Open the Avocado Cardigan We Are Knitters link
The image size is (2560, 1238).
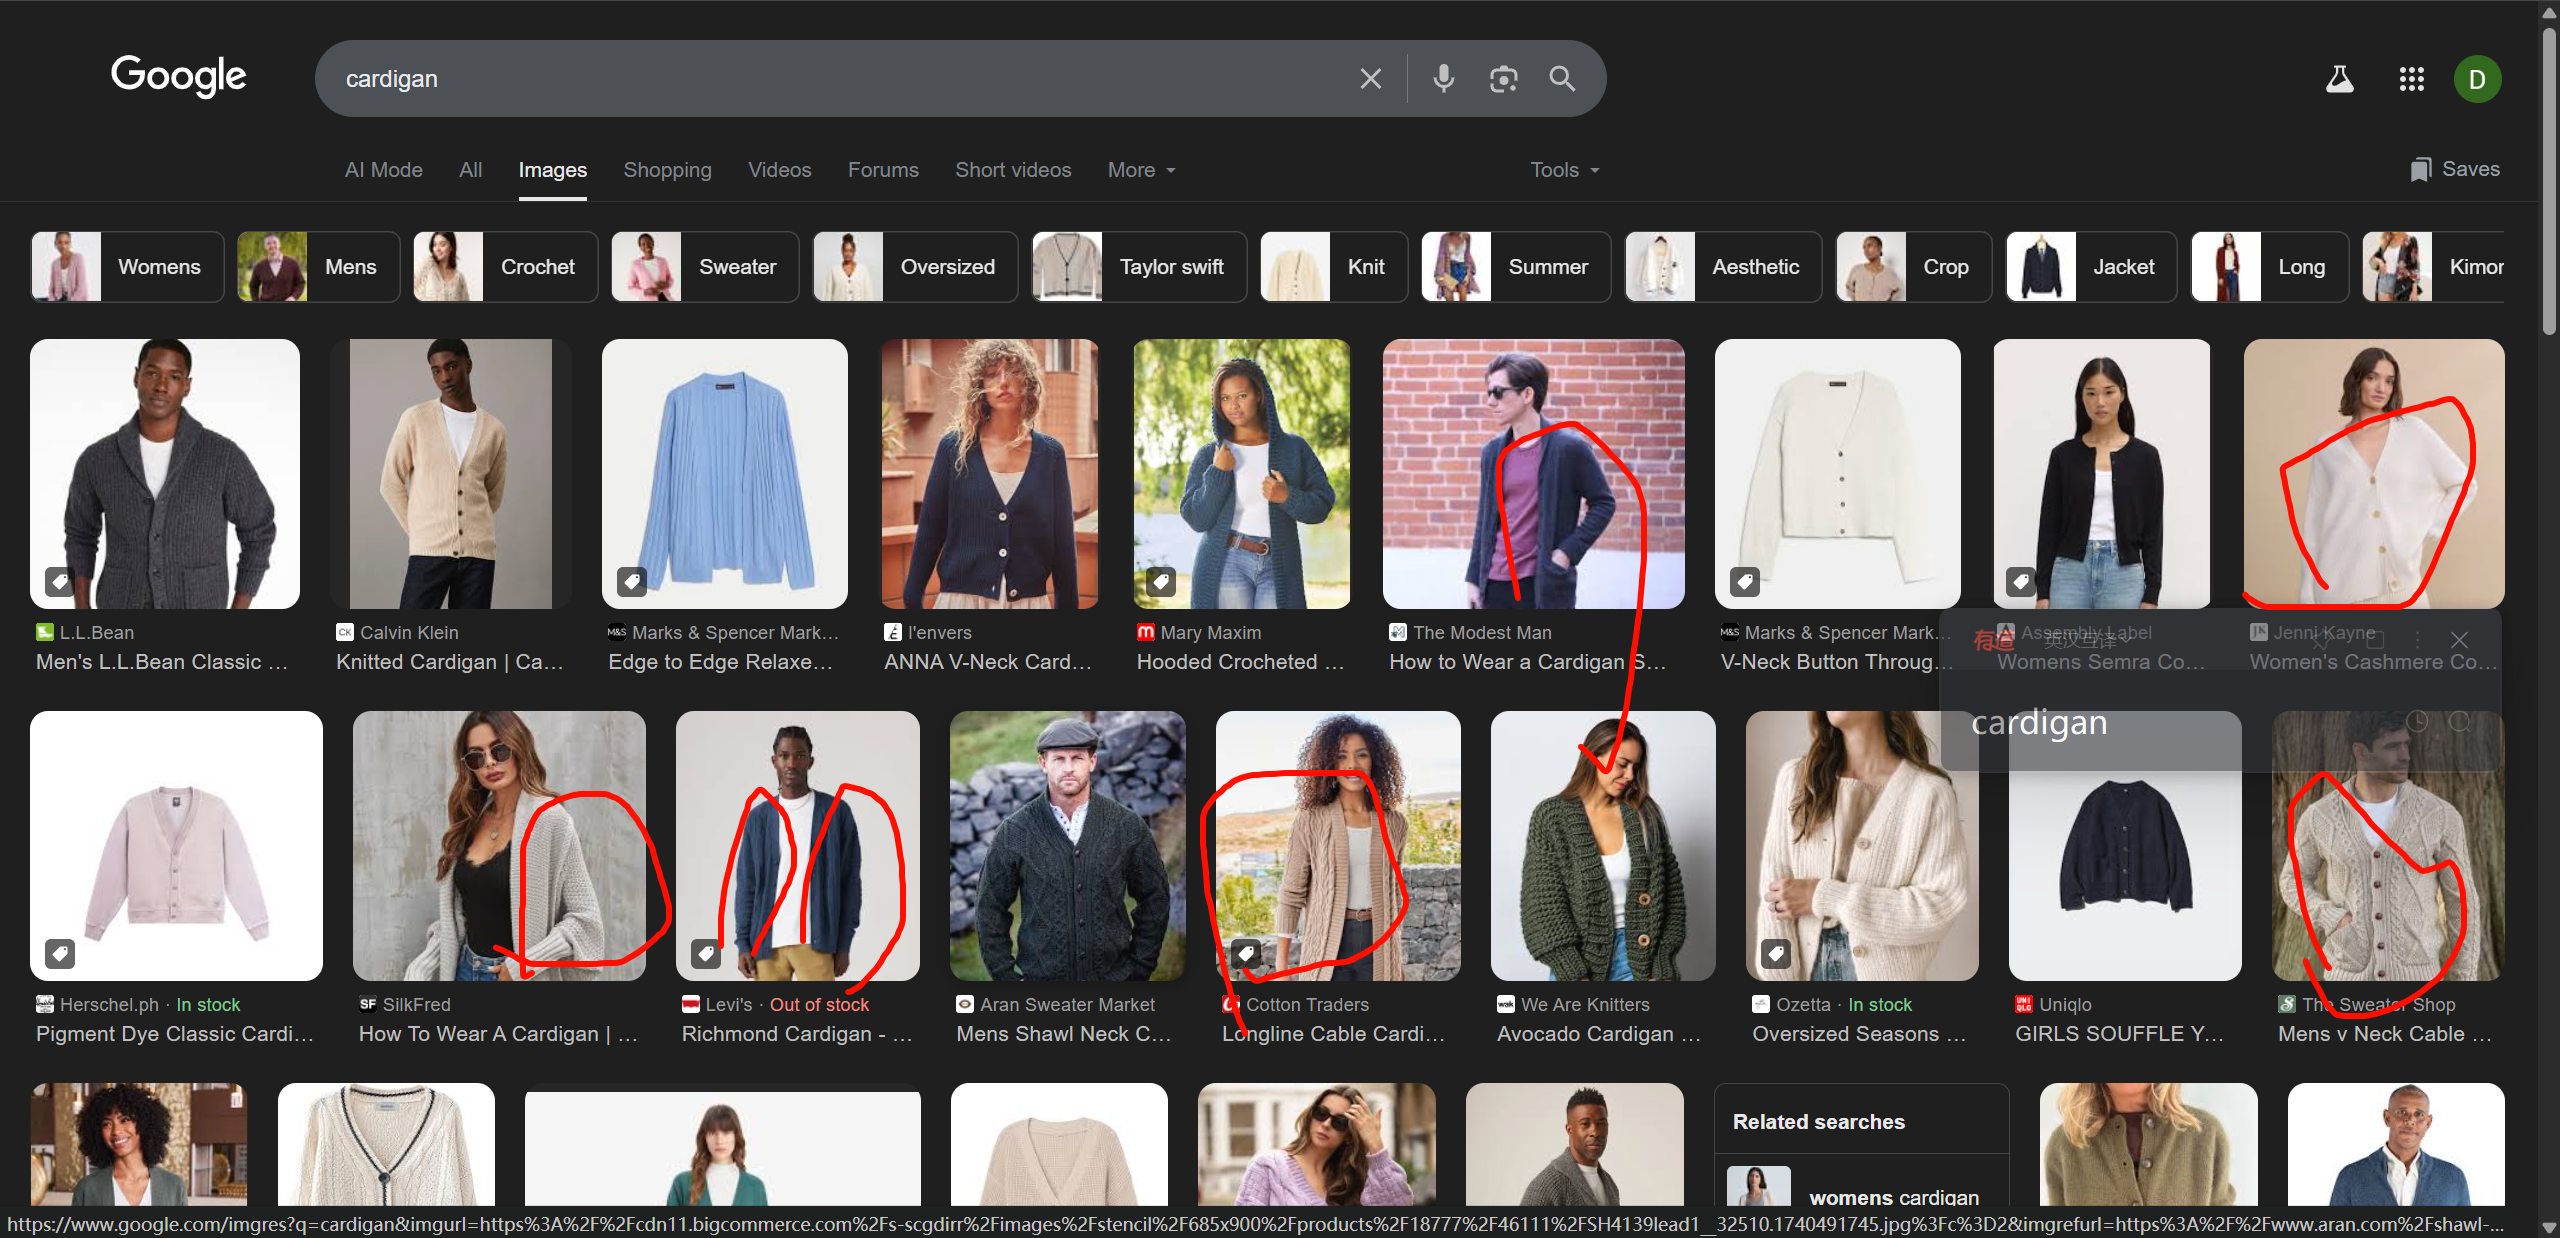click(x=1599, y=1034)
